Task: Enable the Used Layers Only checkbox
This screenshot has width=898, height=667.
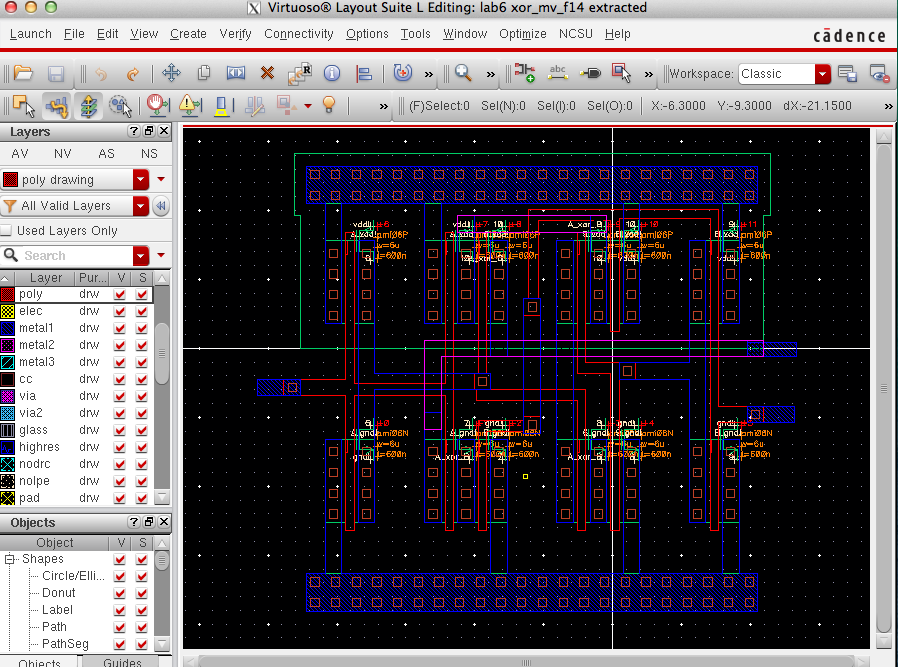Action: (x=9, y=230)
